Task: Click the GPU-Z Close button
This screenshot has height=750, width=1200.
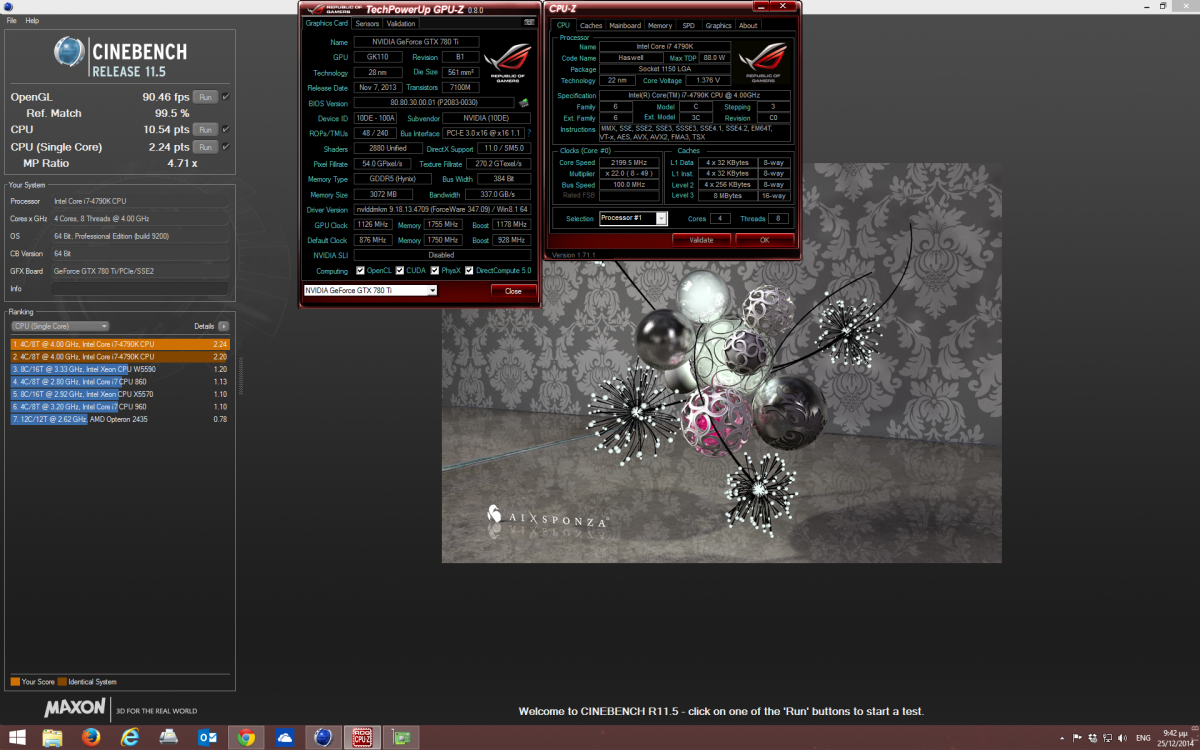Action: pos(513,291)
